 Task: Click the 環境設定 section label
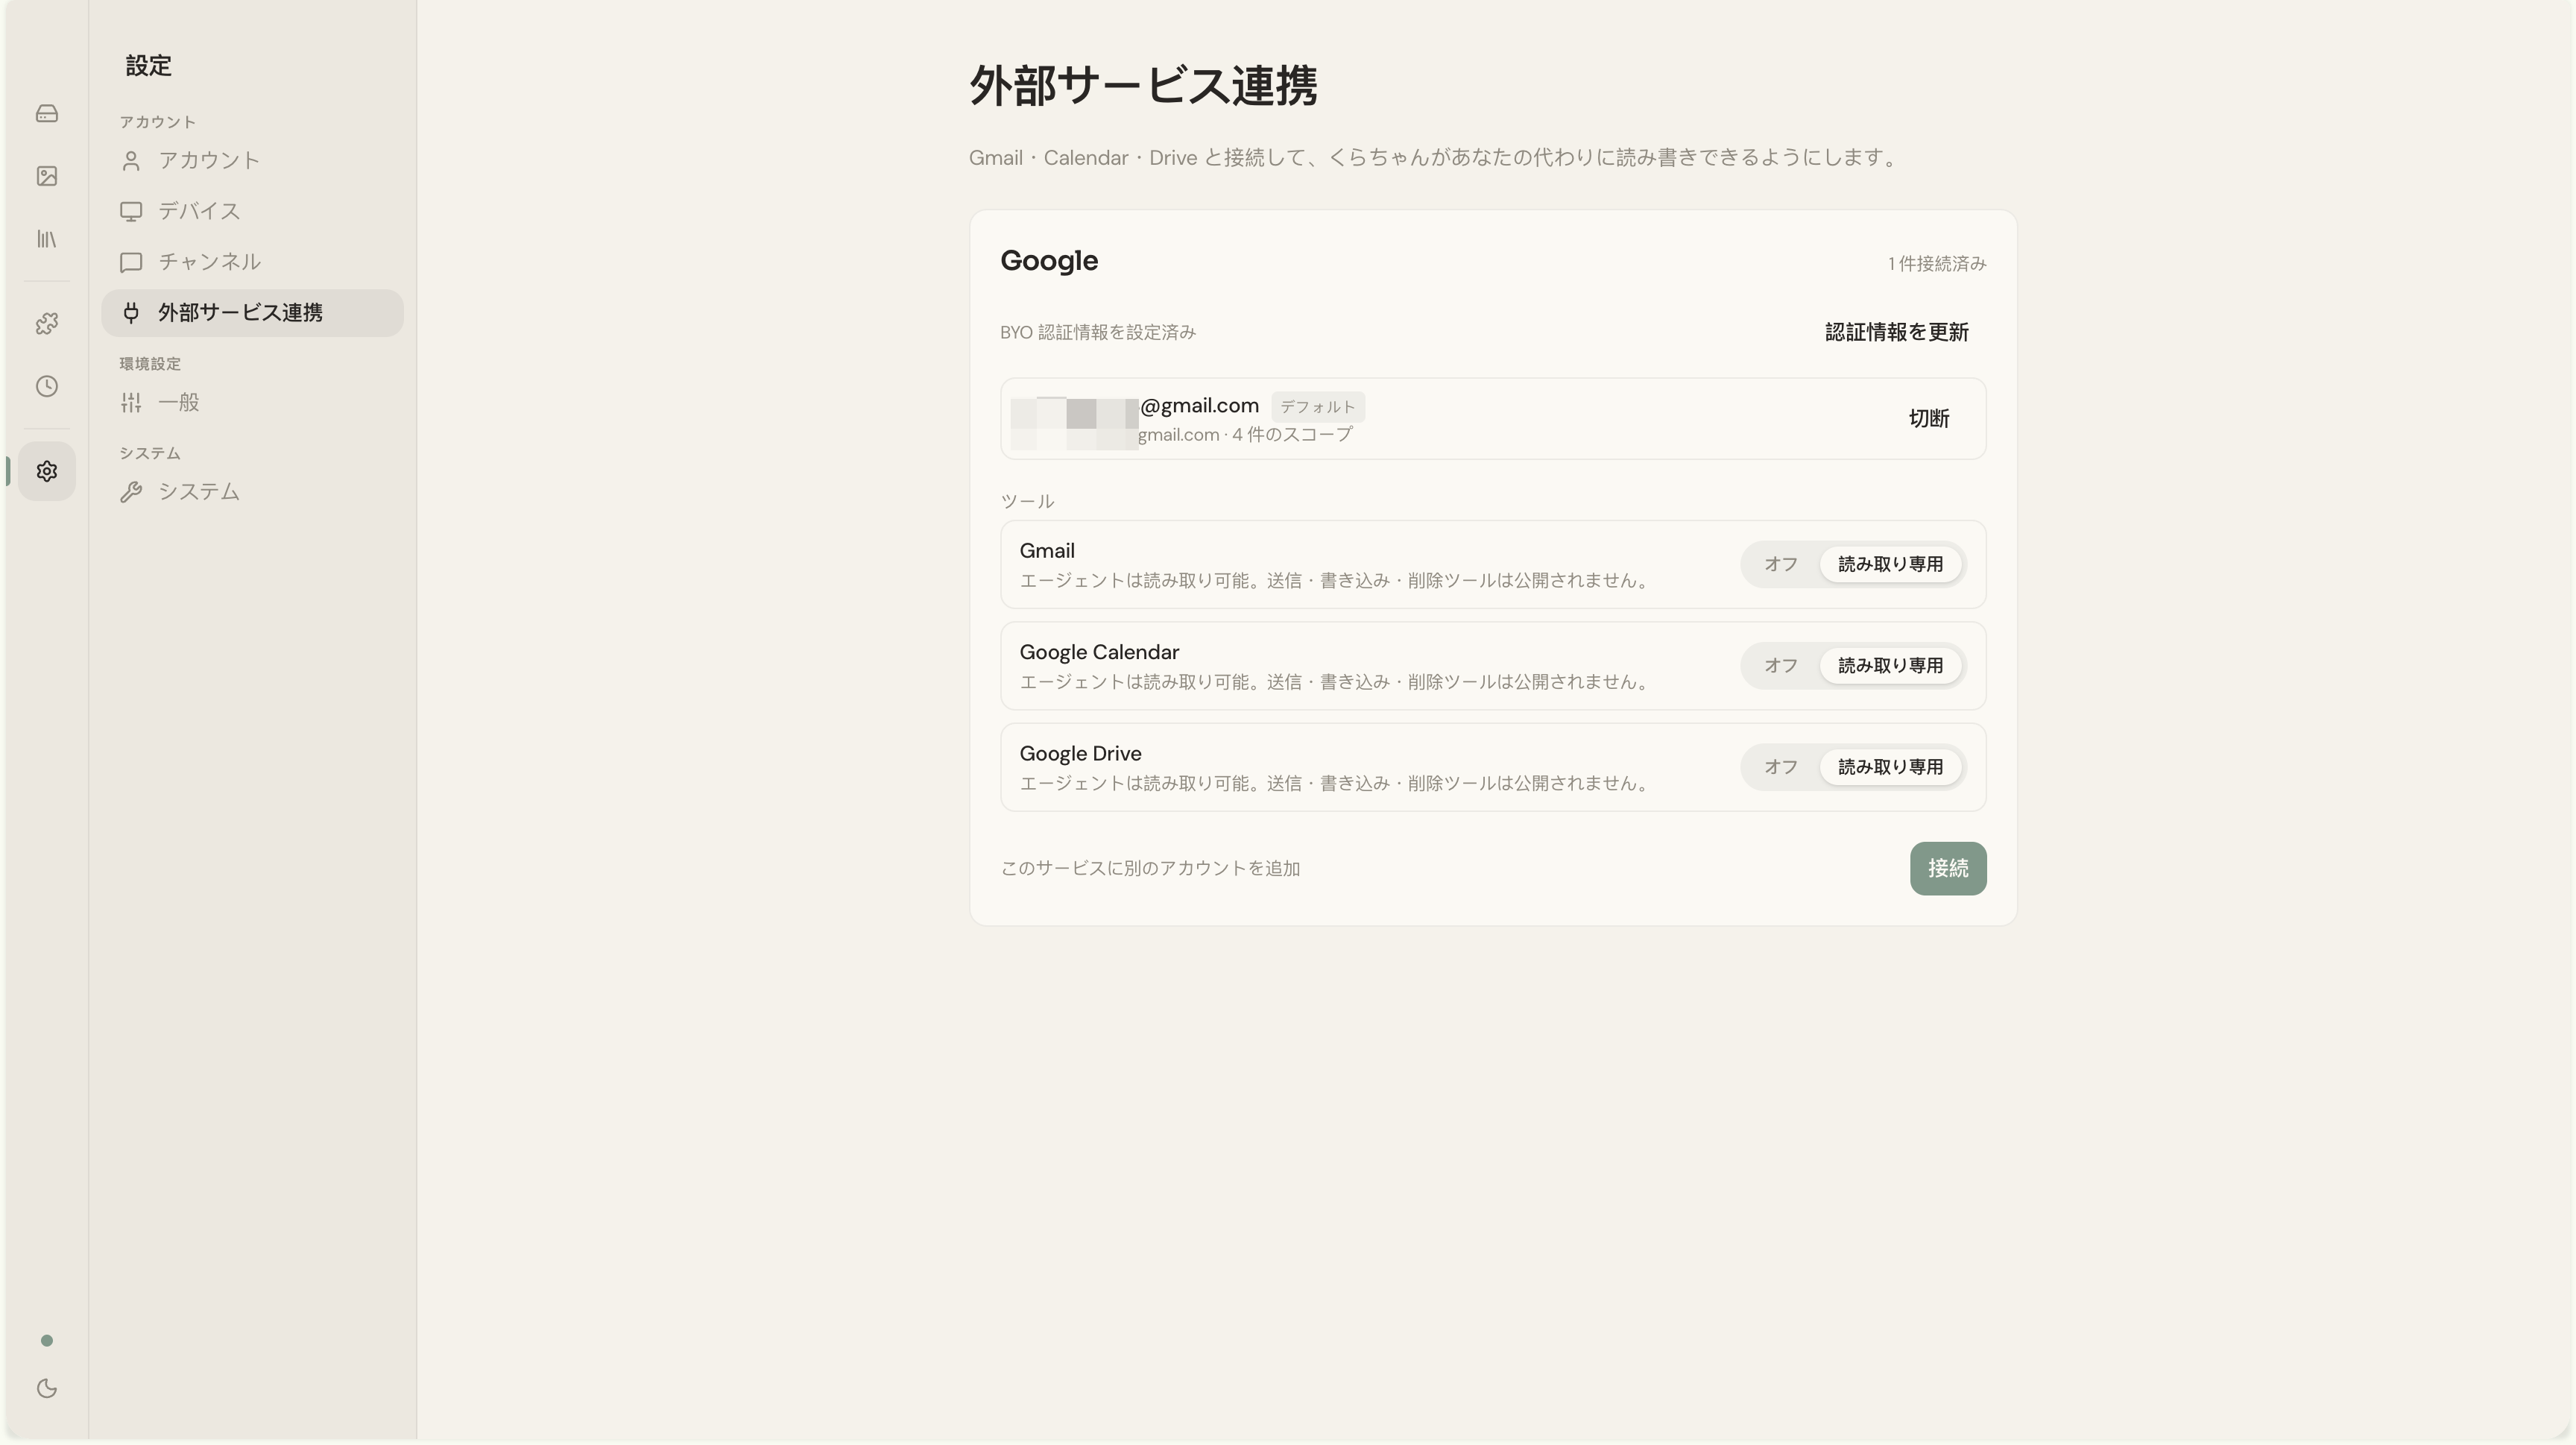coord(150,364)
